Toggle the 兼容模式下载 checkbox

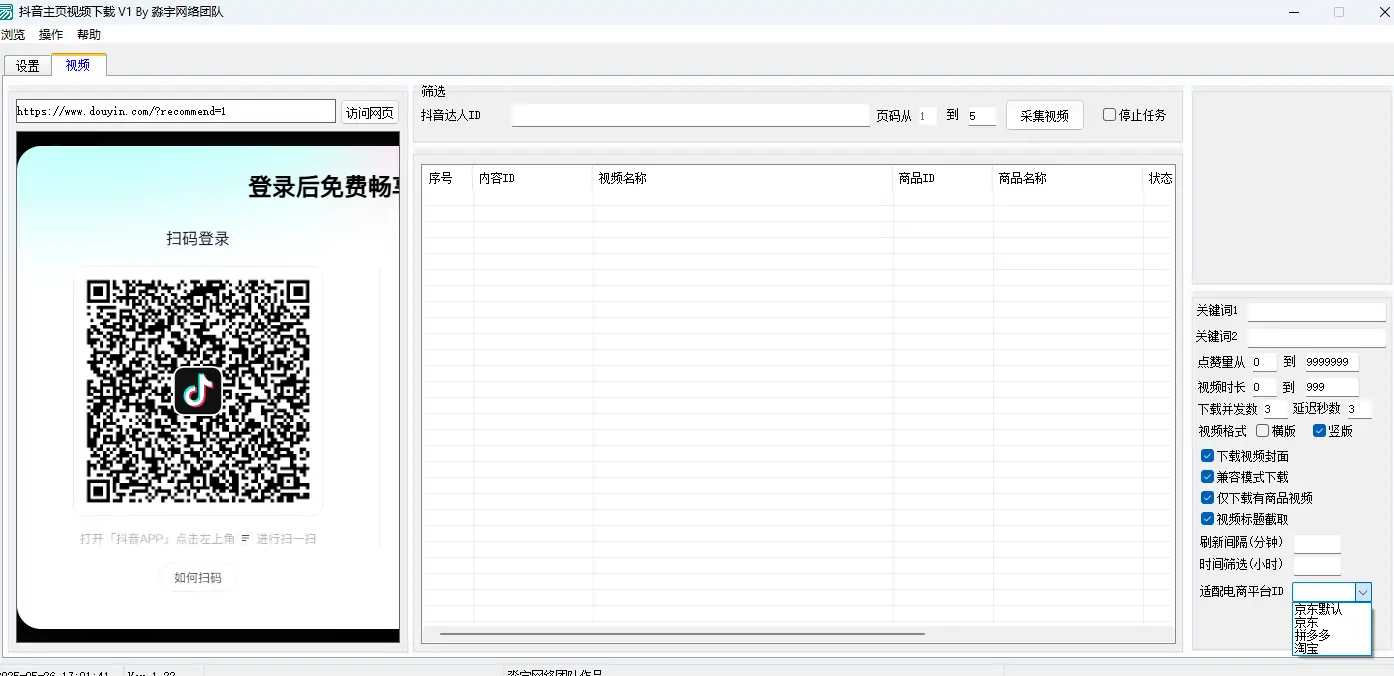(x=1207, y=477)
